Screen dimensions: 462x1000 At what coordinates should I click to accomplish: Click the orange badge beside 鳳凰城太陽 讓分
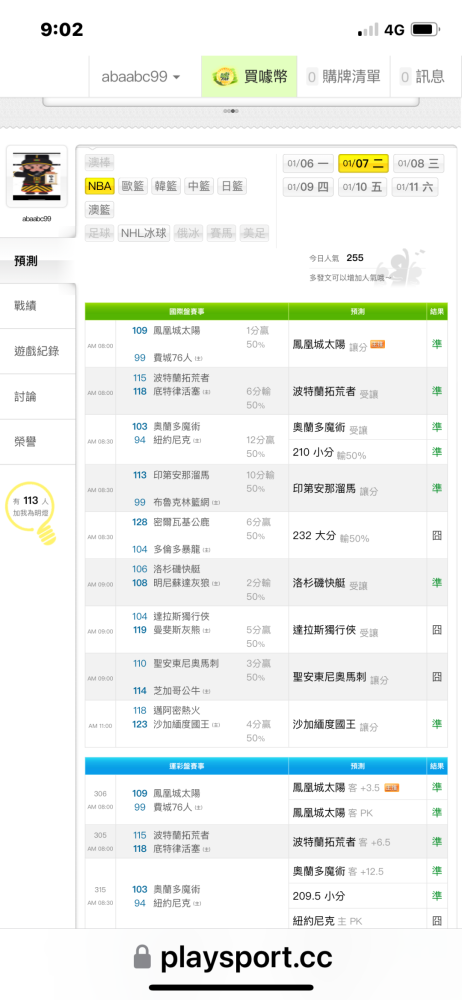pos(377,344)
